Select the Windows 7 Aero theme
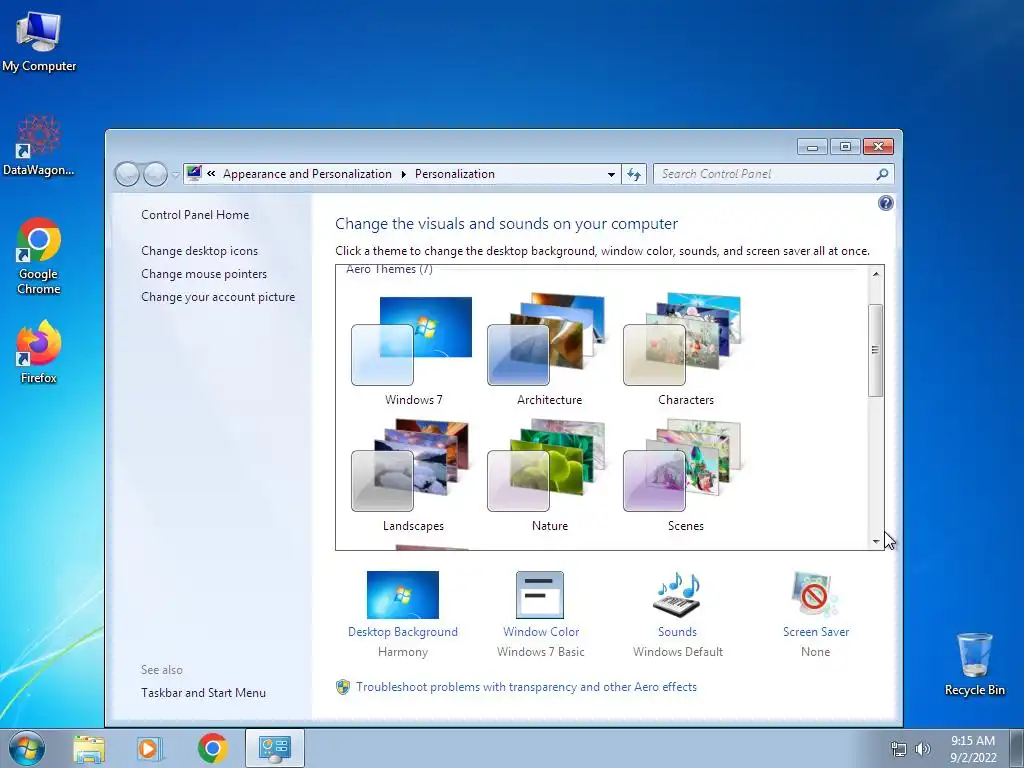Image resolution: width=1024 pixels, height=768 pixels. [x=412, y=351]
